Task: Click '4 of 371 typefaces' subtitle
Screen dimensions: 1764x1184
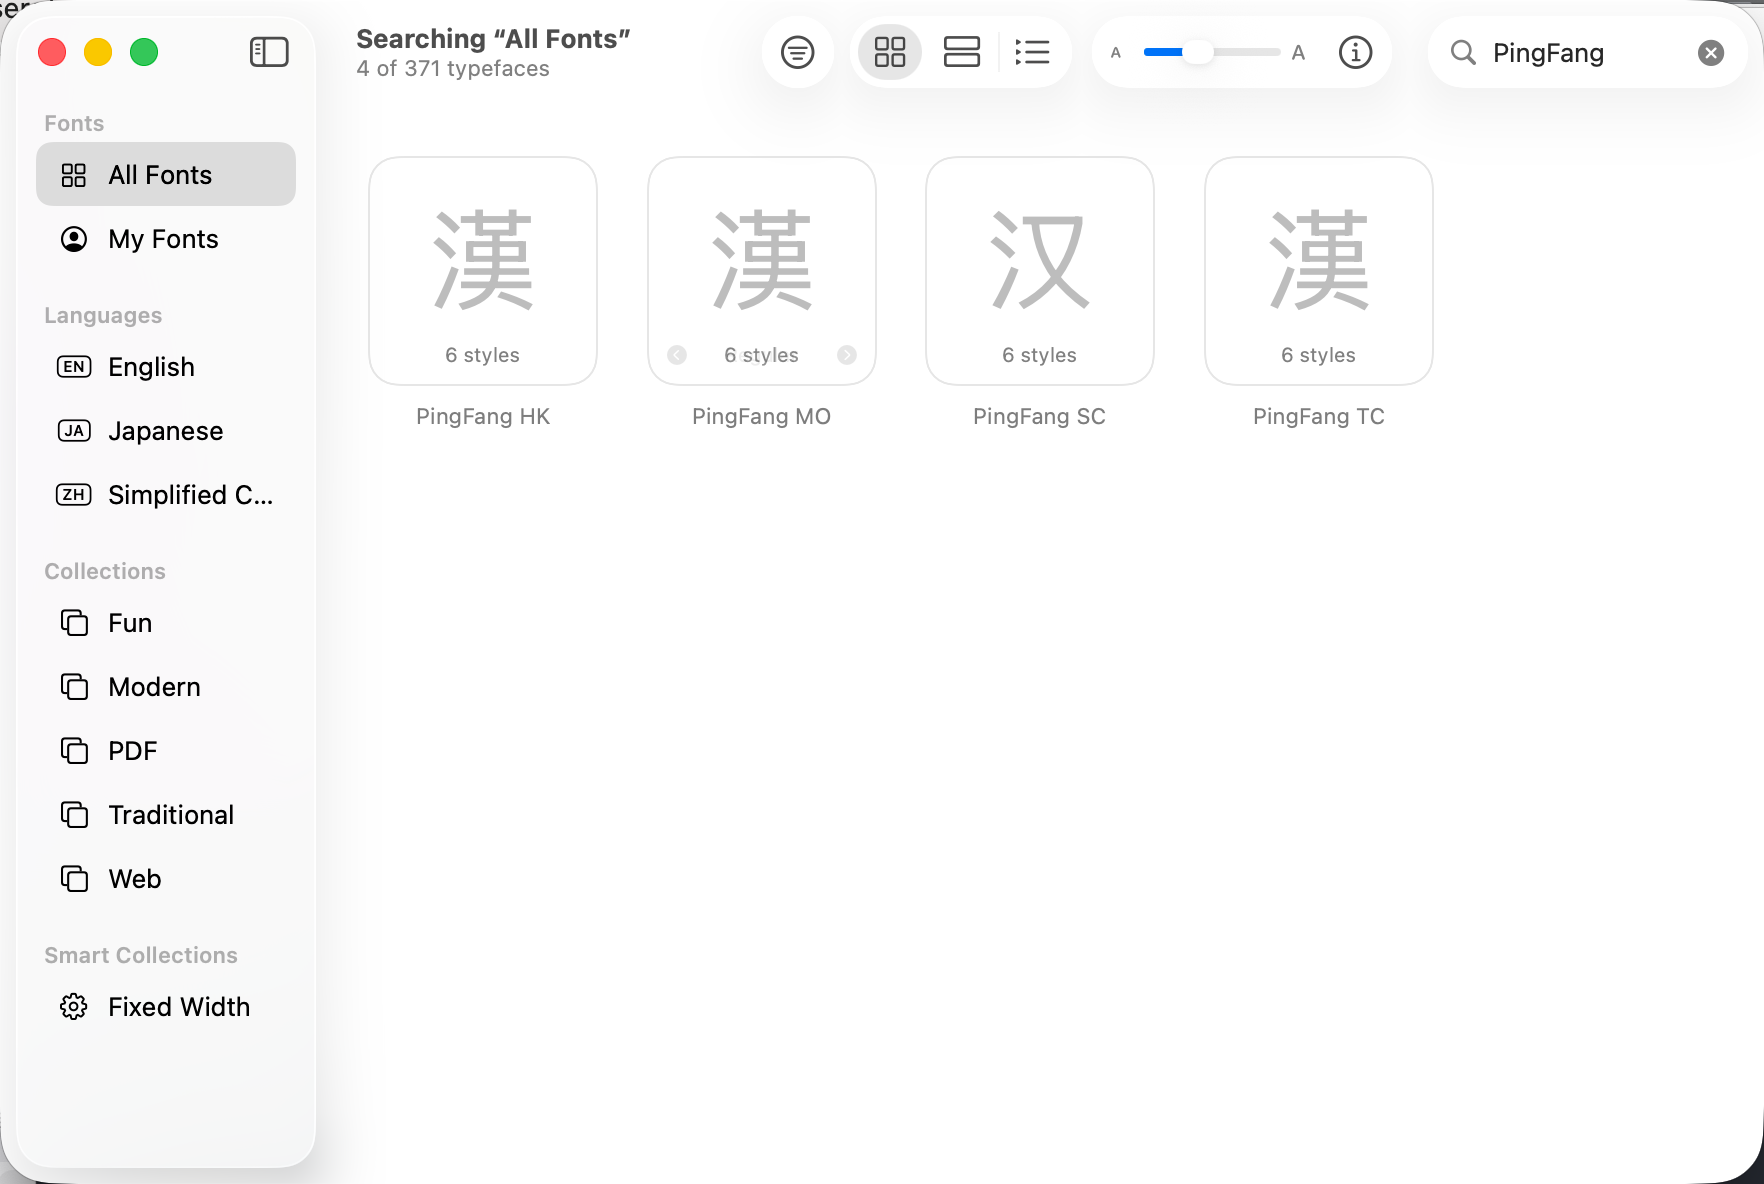Action: pos(453,69)
